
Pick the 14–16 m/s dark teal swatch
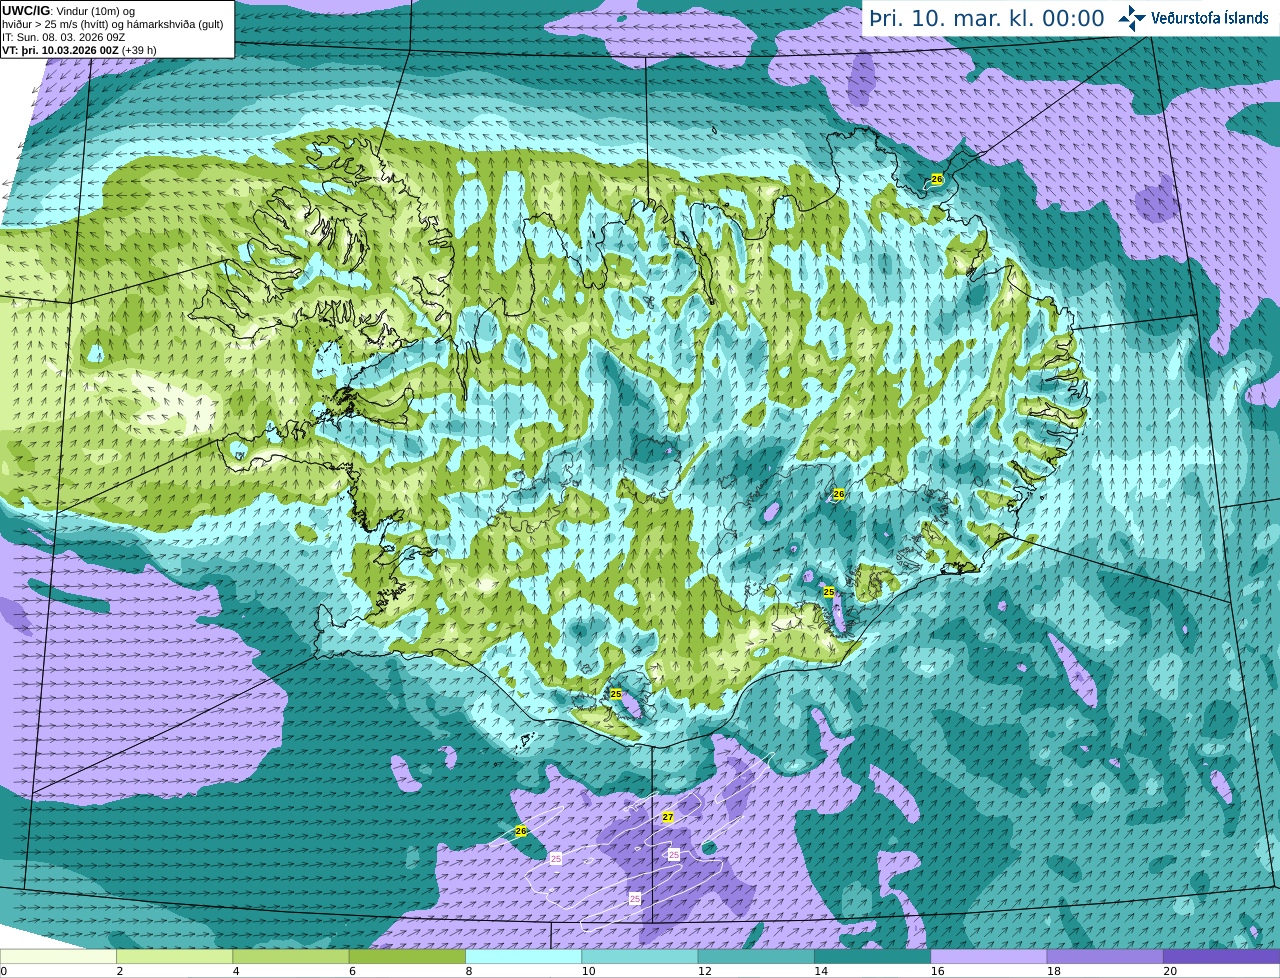(872, 956)
